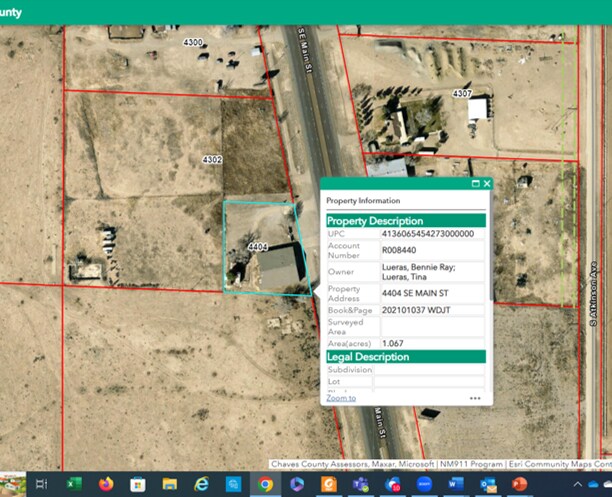Viewport: 612px width, 497px height.
Task: Open Firefox from the taskbar
Action: point(105,484)
